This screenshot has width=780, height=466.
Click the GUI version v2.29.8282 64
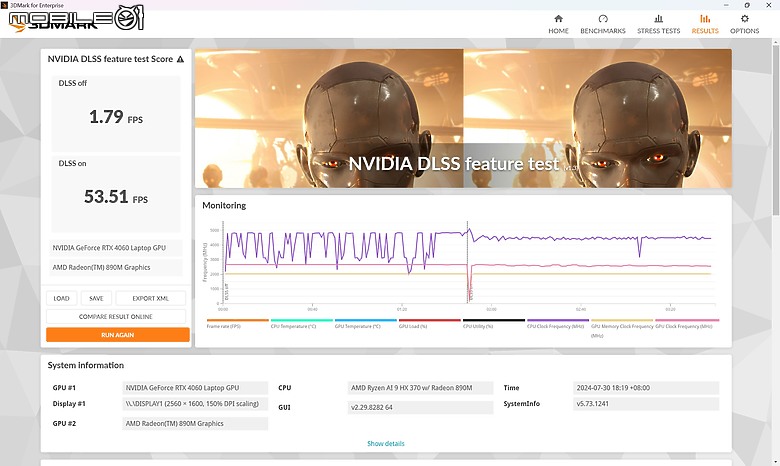[420, 407]
